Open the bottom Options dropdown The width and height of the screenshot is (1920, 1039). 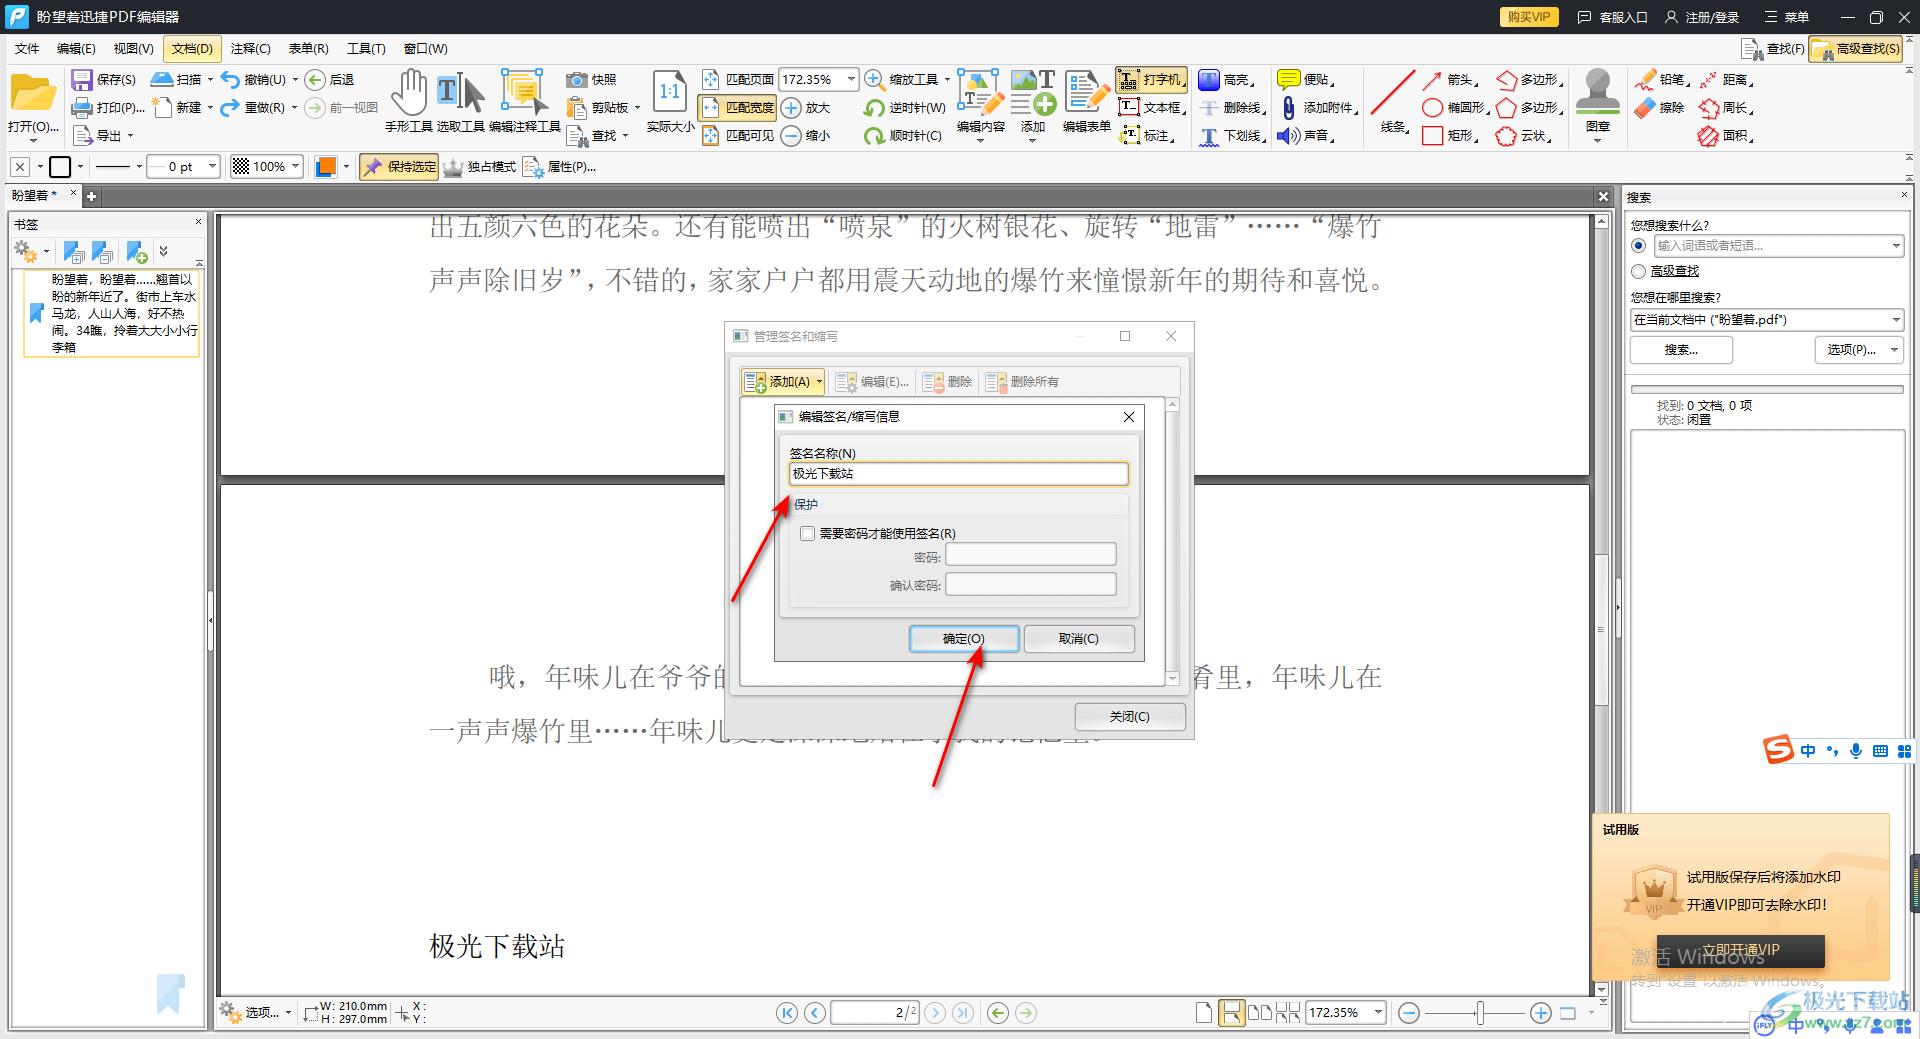[x=256, y=1013]
